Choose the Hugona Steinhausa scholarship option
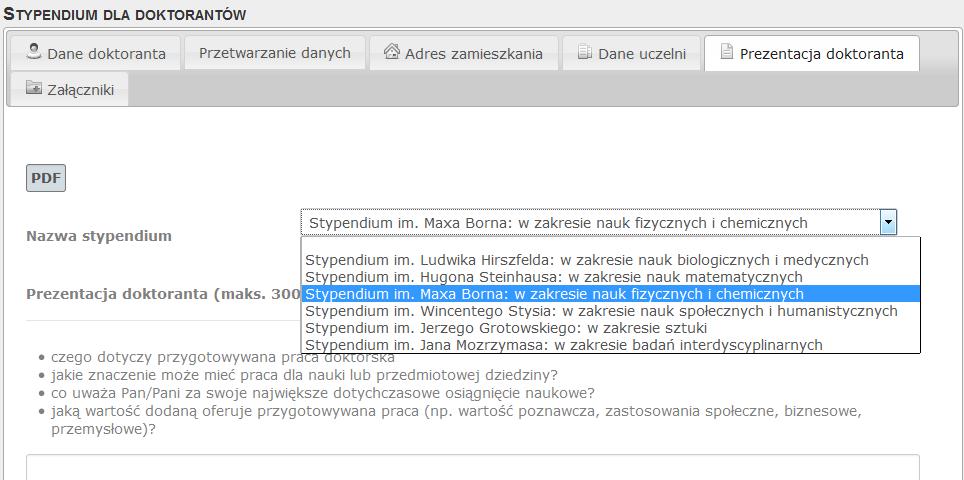The width and height of the screenshot is (964, 480). point(611,277)
